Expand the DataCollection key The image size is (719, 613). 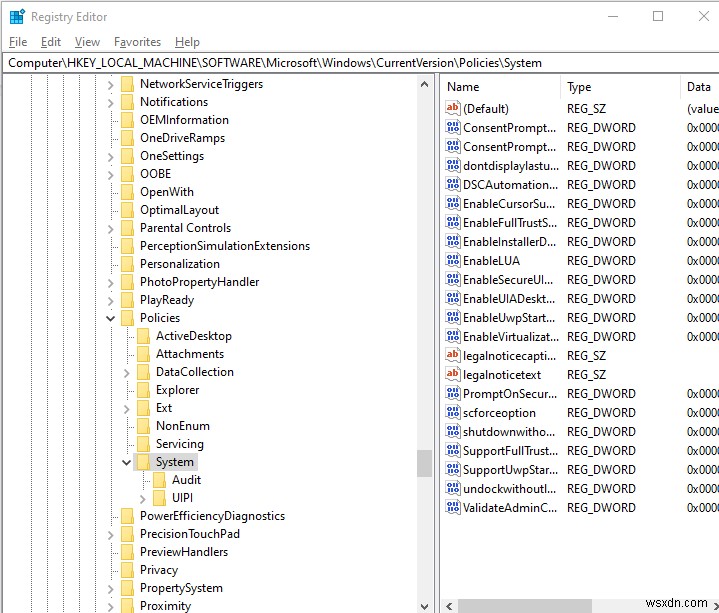pyautogui.click(x=127, y=373)
